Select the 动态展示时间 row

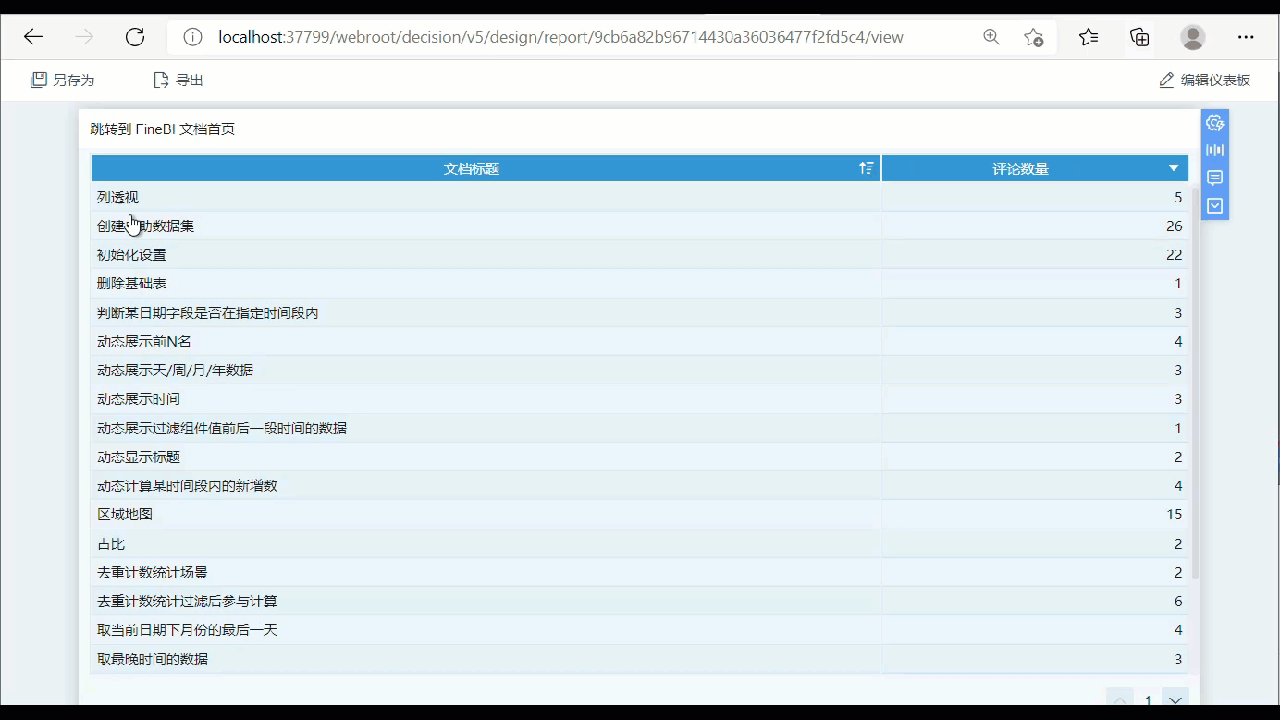[639, 399]
